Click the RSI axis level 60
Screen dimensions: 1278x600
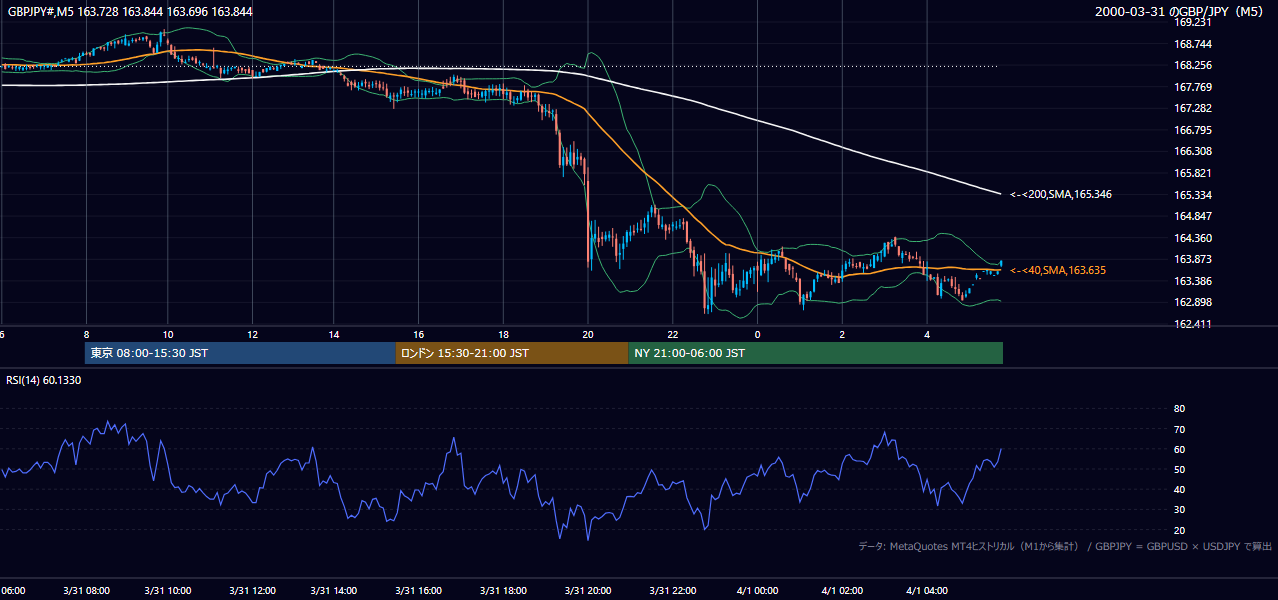pyautogui.click(x=1179, y=449)
